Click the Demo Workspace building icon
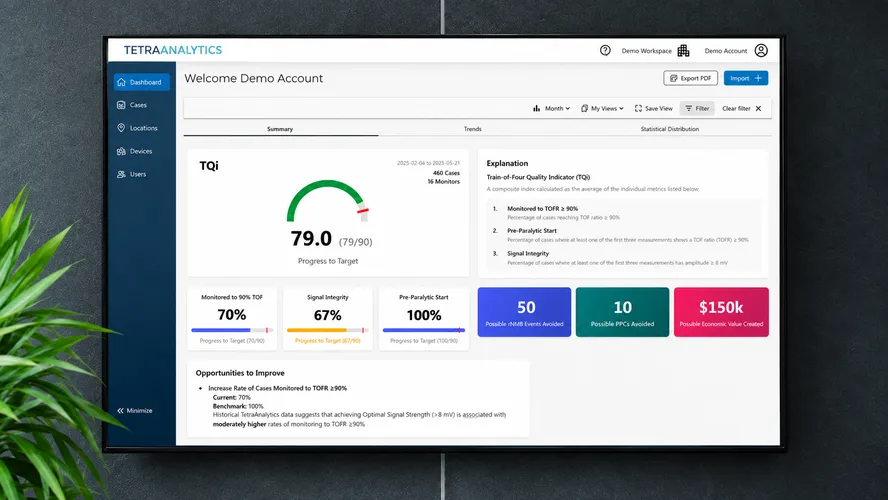Screen dimensions: 888x500 [684, 50]
